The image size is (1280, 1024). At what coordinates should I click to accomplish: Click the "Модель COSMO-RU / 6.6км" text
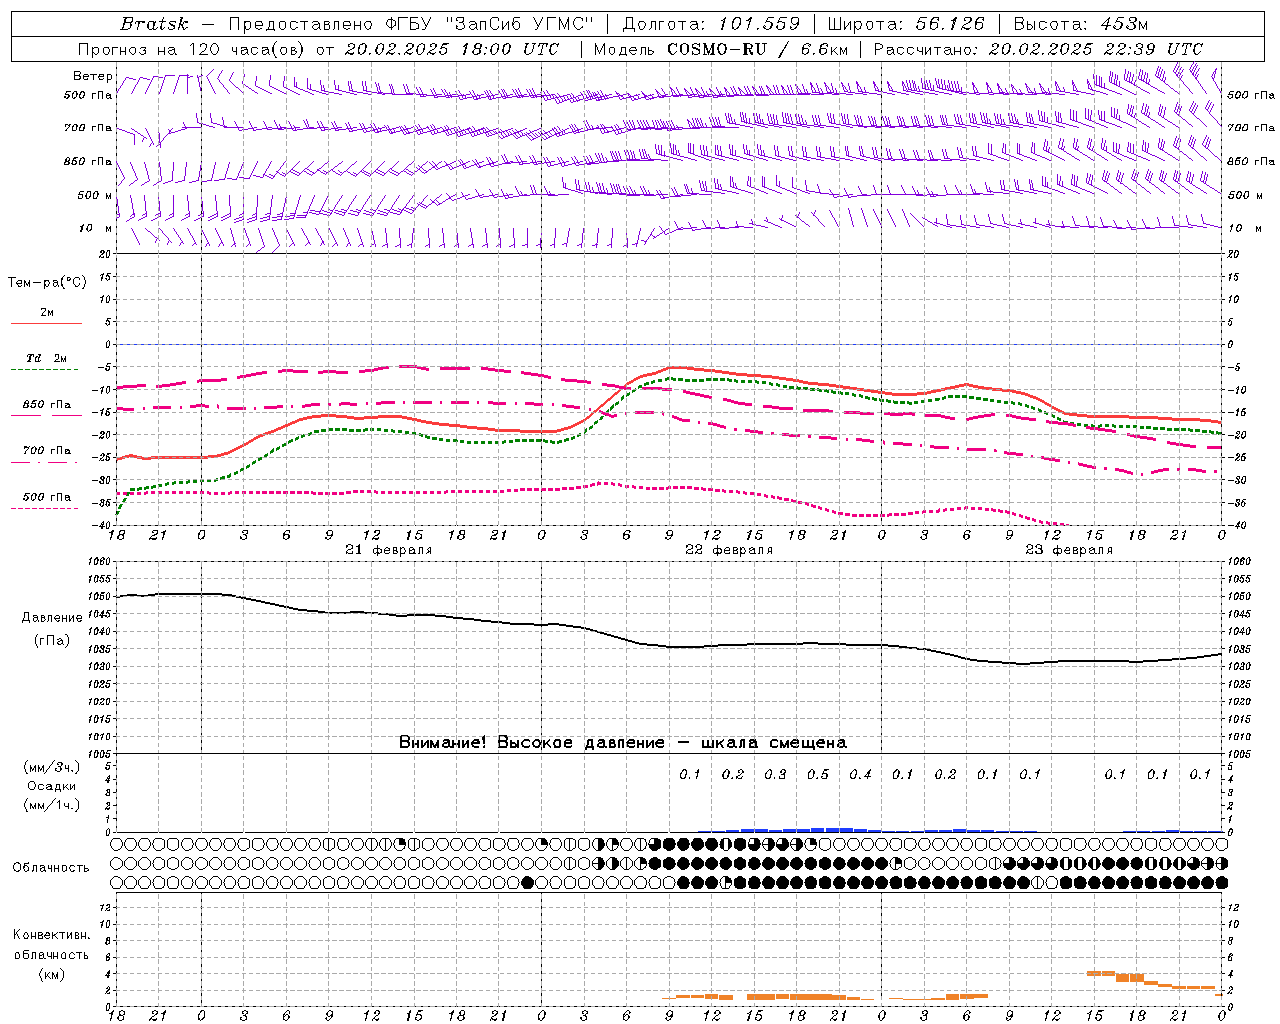(x=721, y=49)
